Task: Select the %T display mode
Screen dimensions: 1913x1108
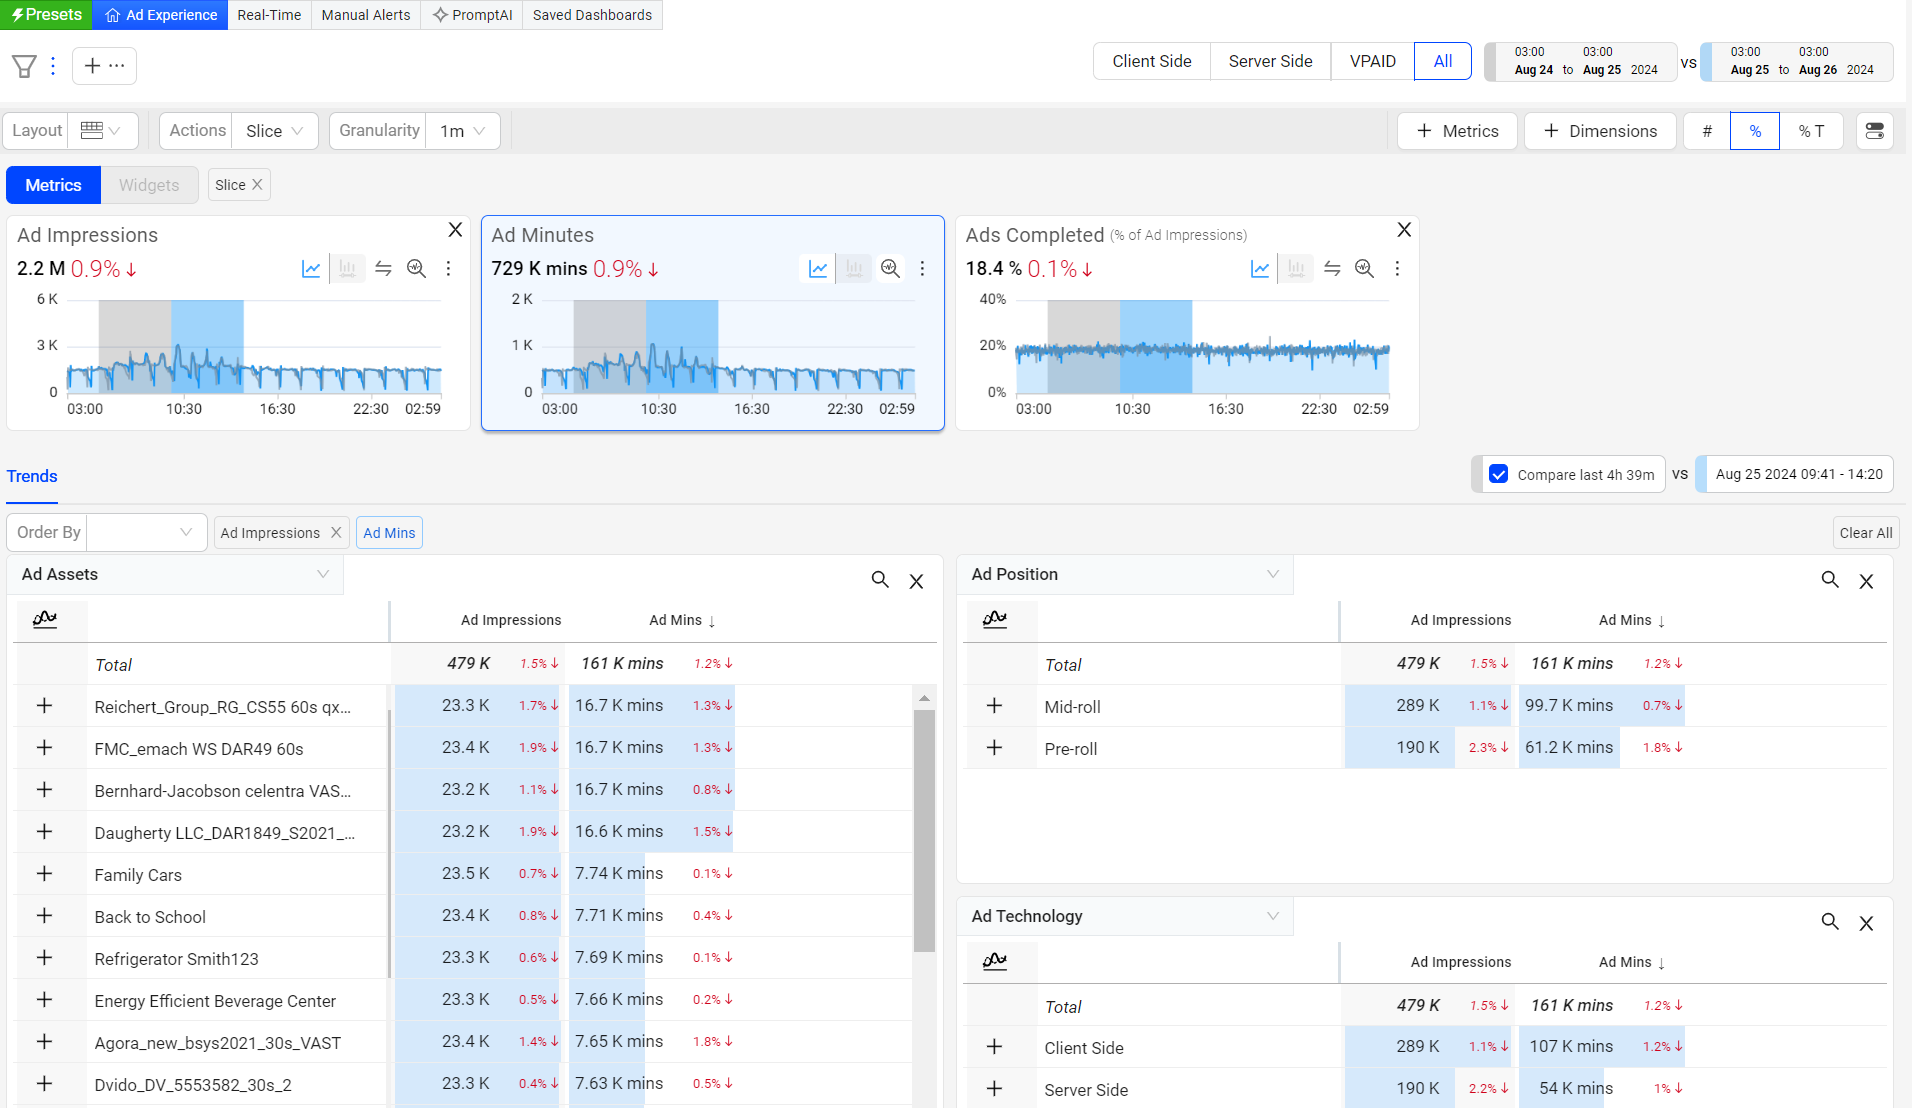Action: pyautogui.click(x=1811, y=131)
